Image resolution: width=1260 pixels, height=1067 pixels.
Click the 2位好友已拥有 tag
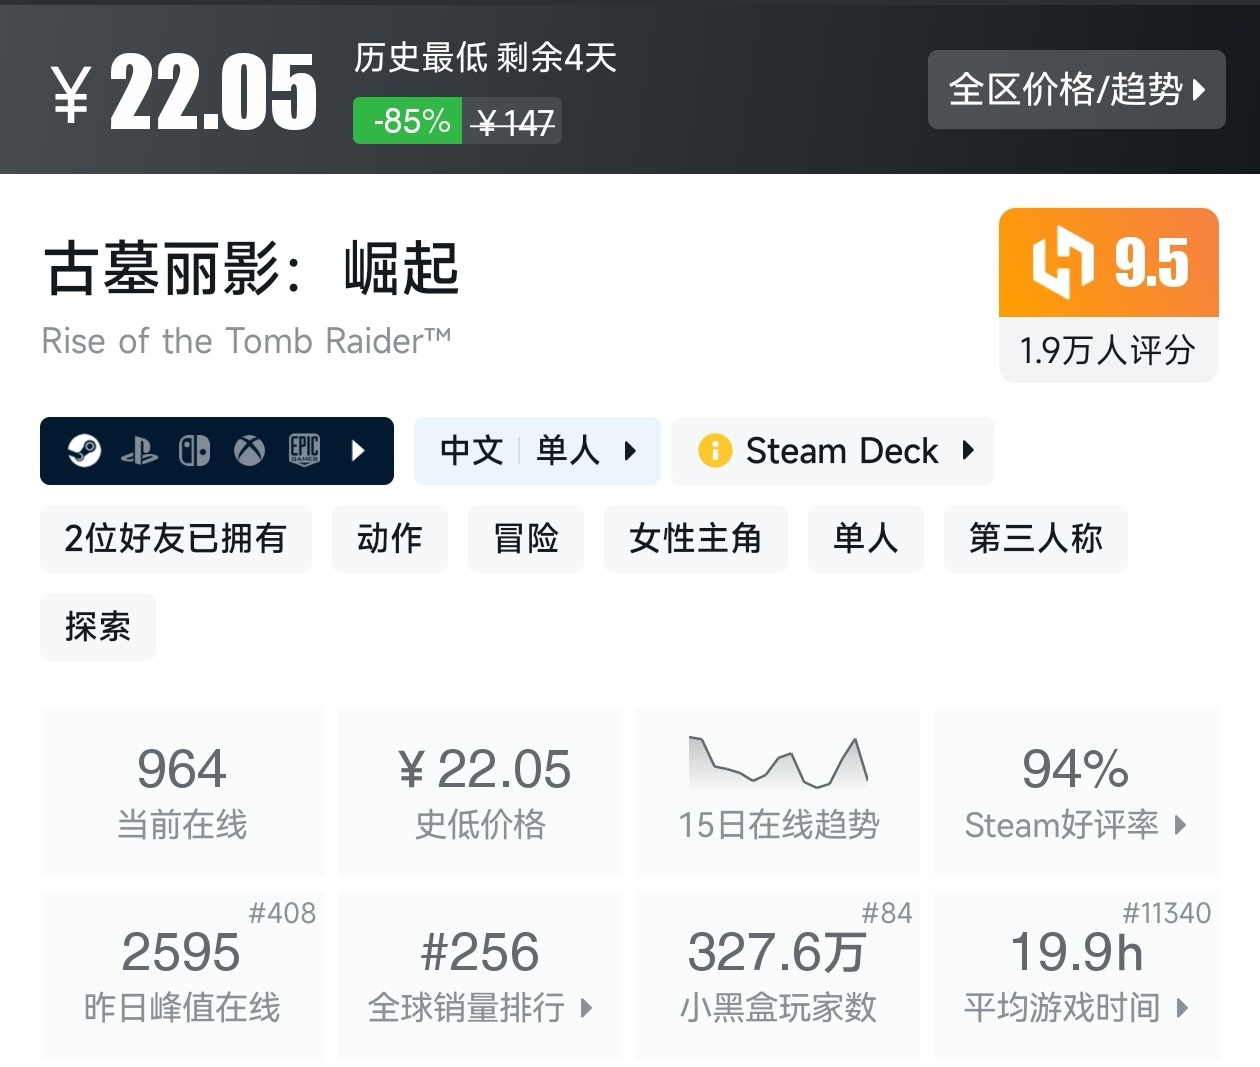pos(175,539)
